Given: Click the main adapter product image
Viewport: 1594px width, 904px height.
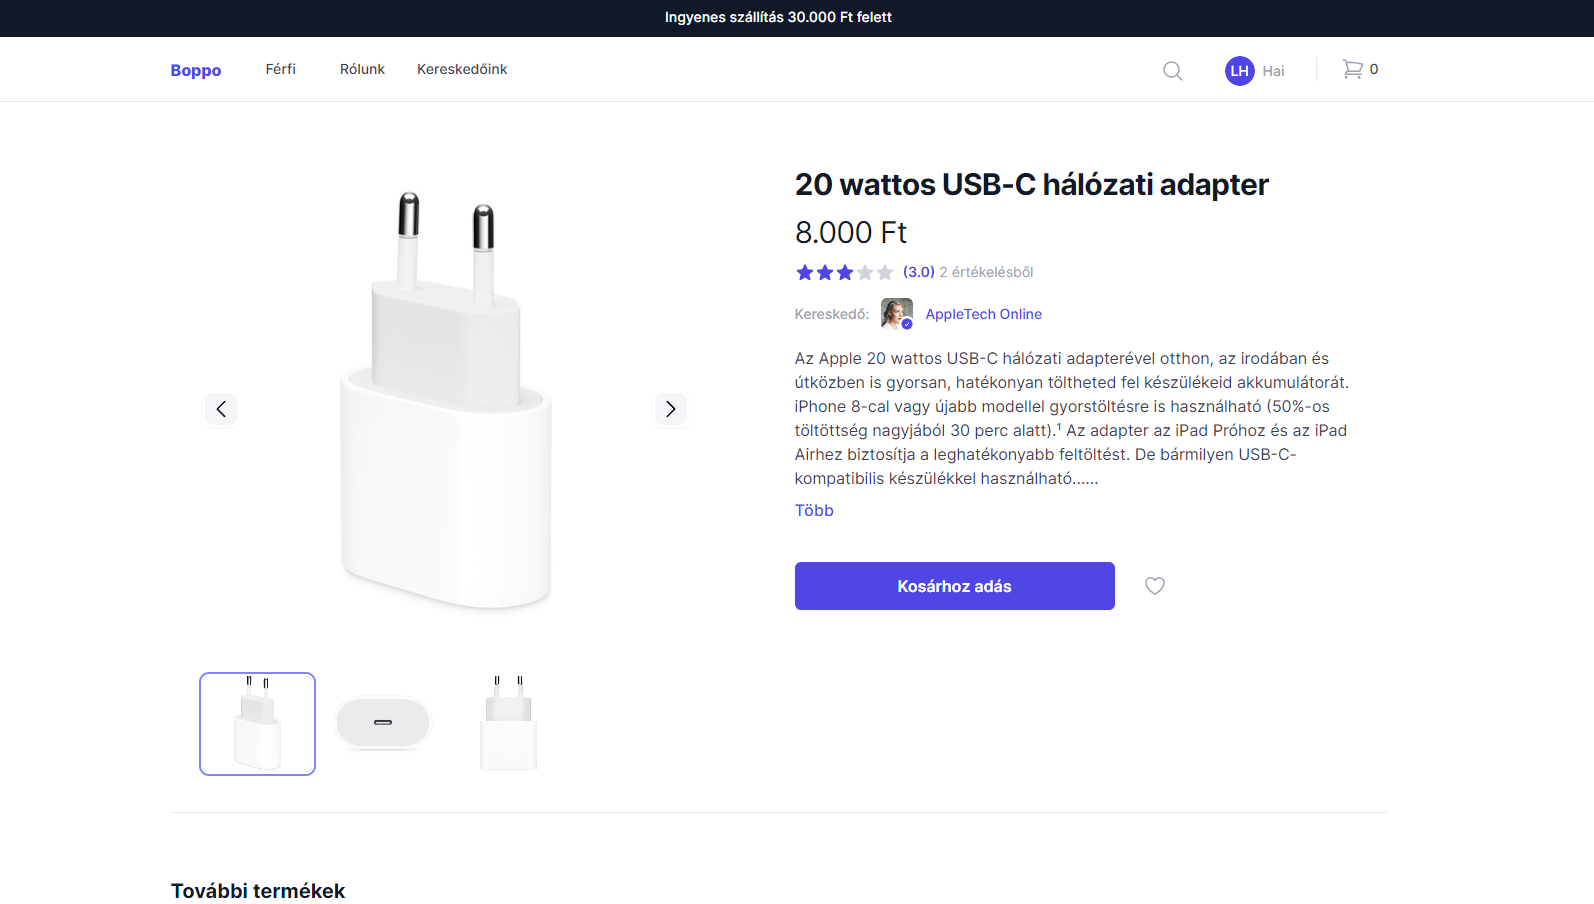Looking at the screenshot, I should point(446,400).
